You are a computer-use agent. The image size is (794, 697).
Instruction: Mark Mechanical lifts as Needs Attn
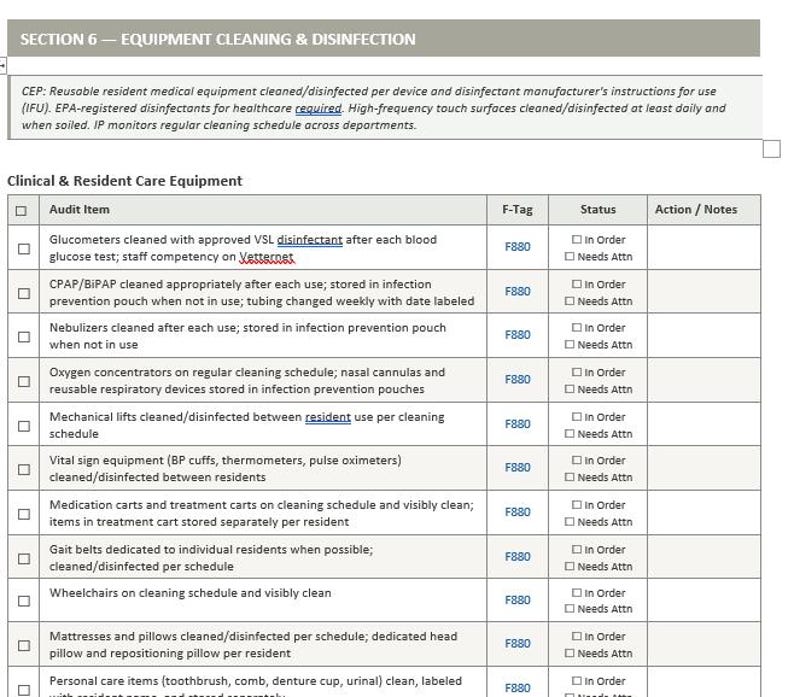[x=569, y=434]
